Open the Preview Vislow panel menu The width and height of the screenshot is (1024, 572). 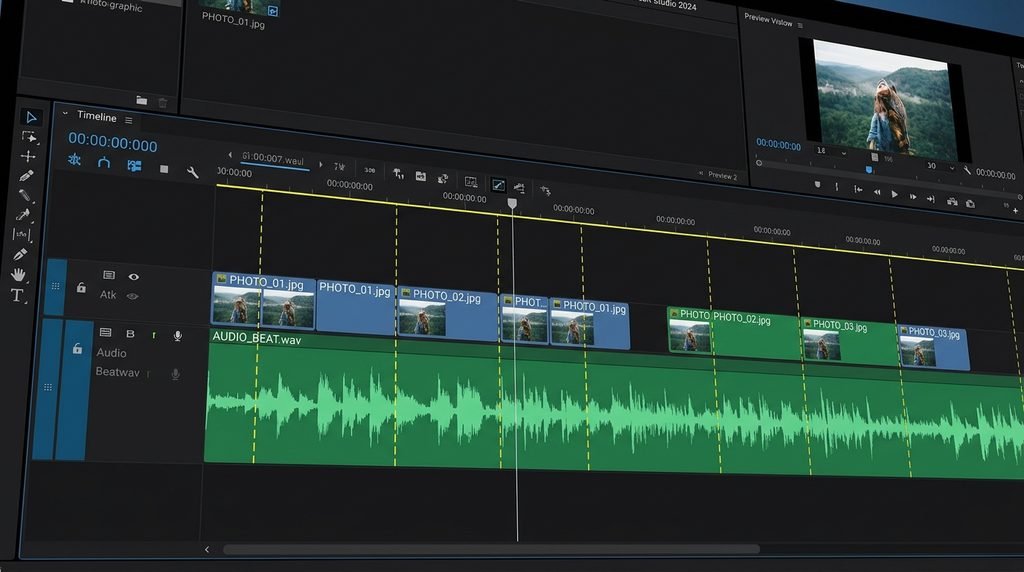tap(800, 25)
